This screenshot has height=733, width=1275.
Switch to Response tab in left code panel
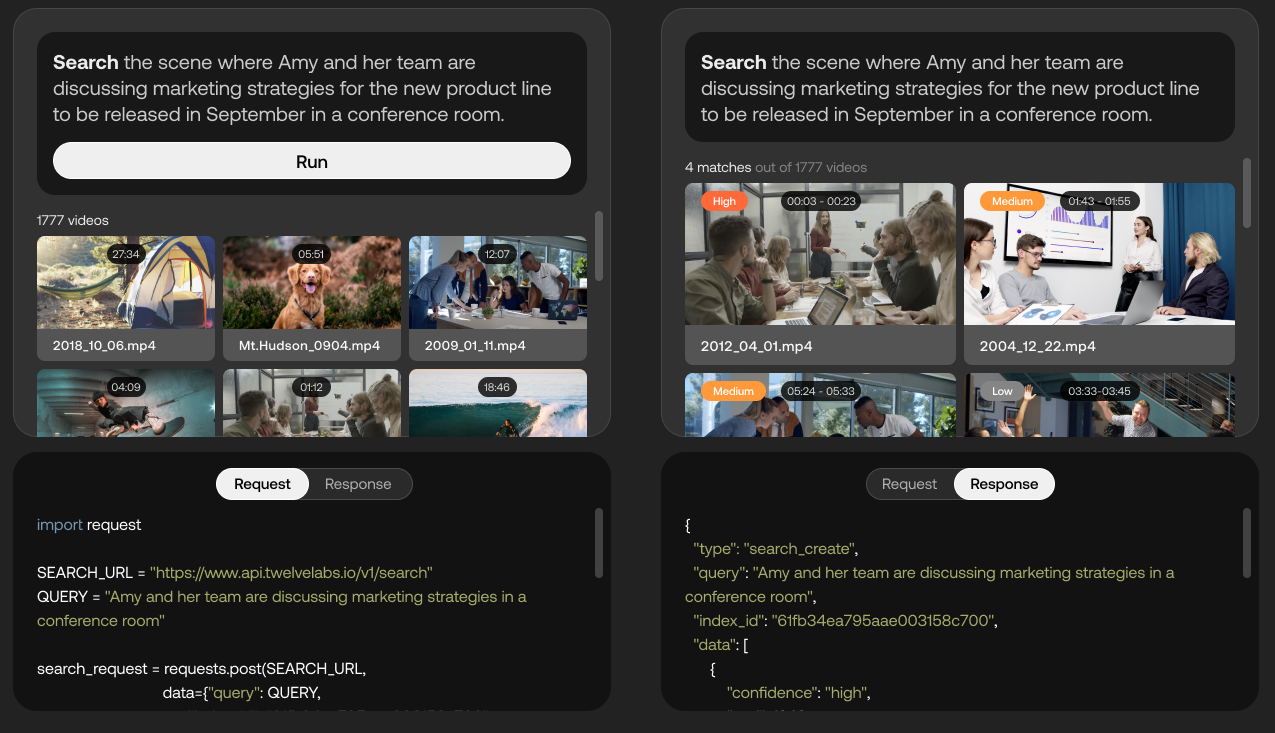358,484
